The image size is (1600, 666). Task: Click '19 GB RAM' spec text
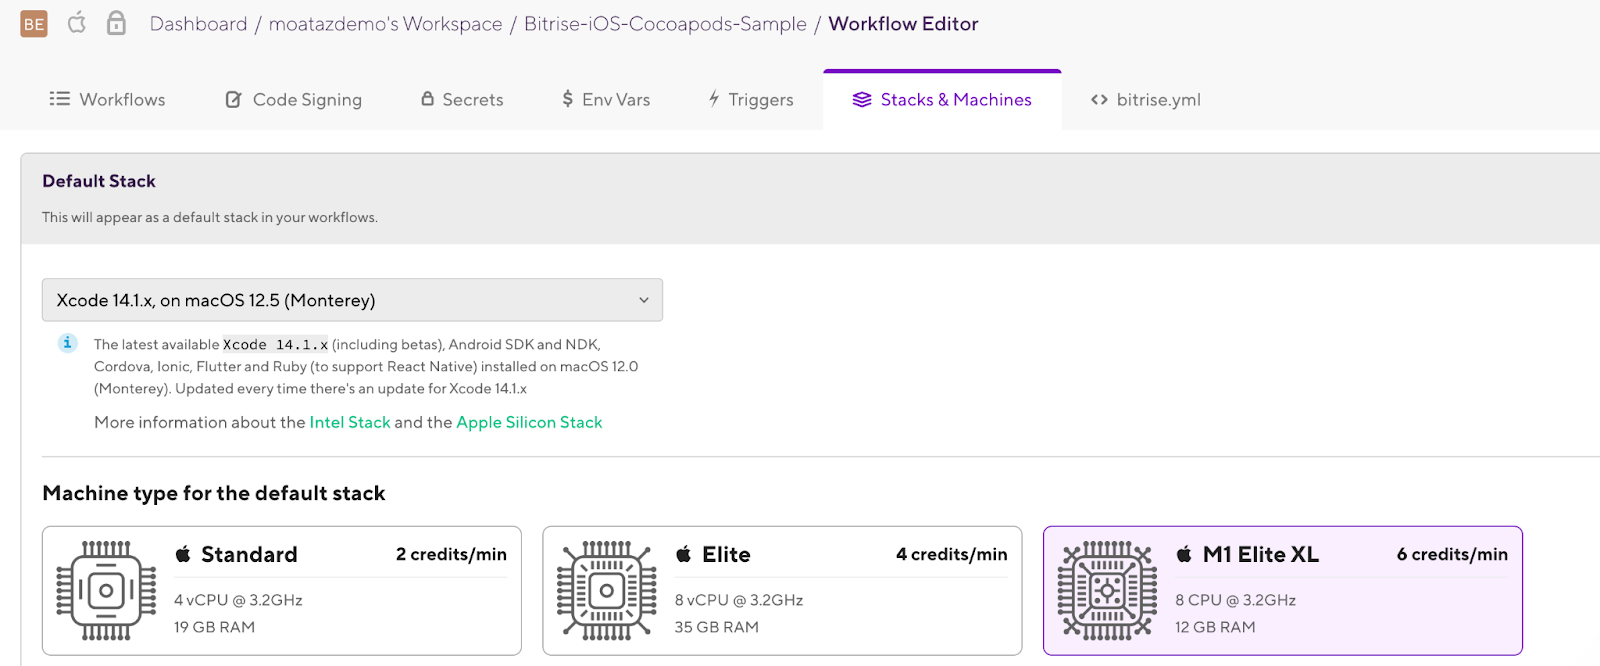[214, 627]
